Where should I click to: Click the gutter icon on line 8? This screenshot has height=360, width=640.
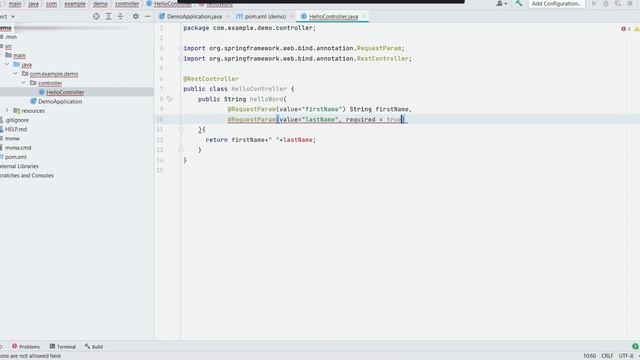[170, 99]
